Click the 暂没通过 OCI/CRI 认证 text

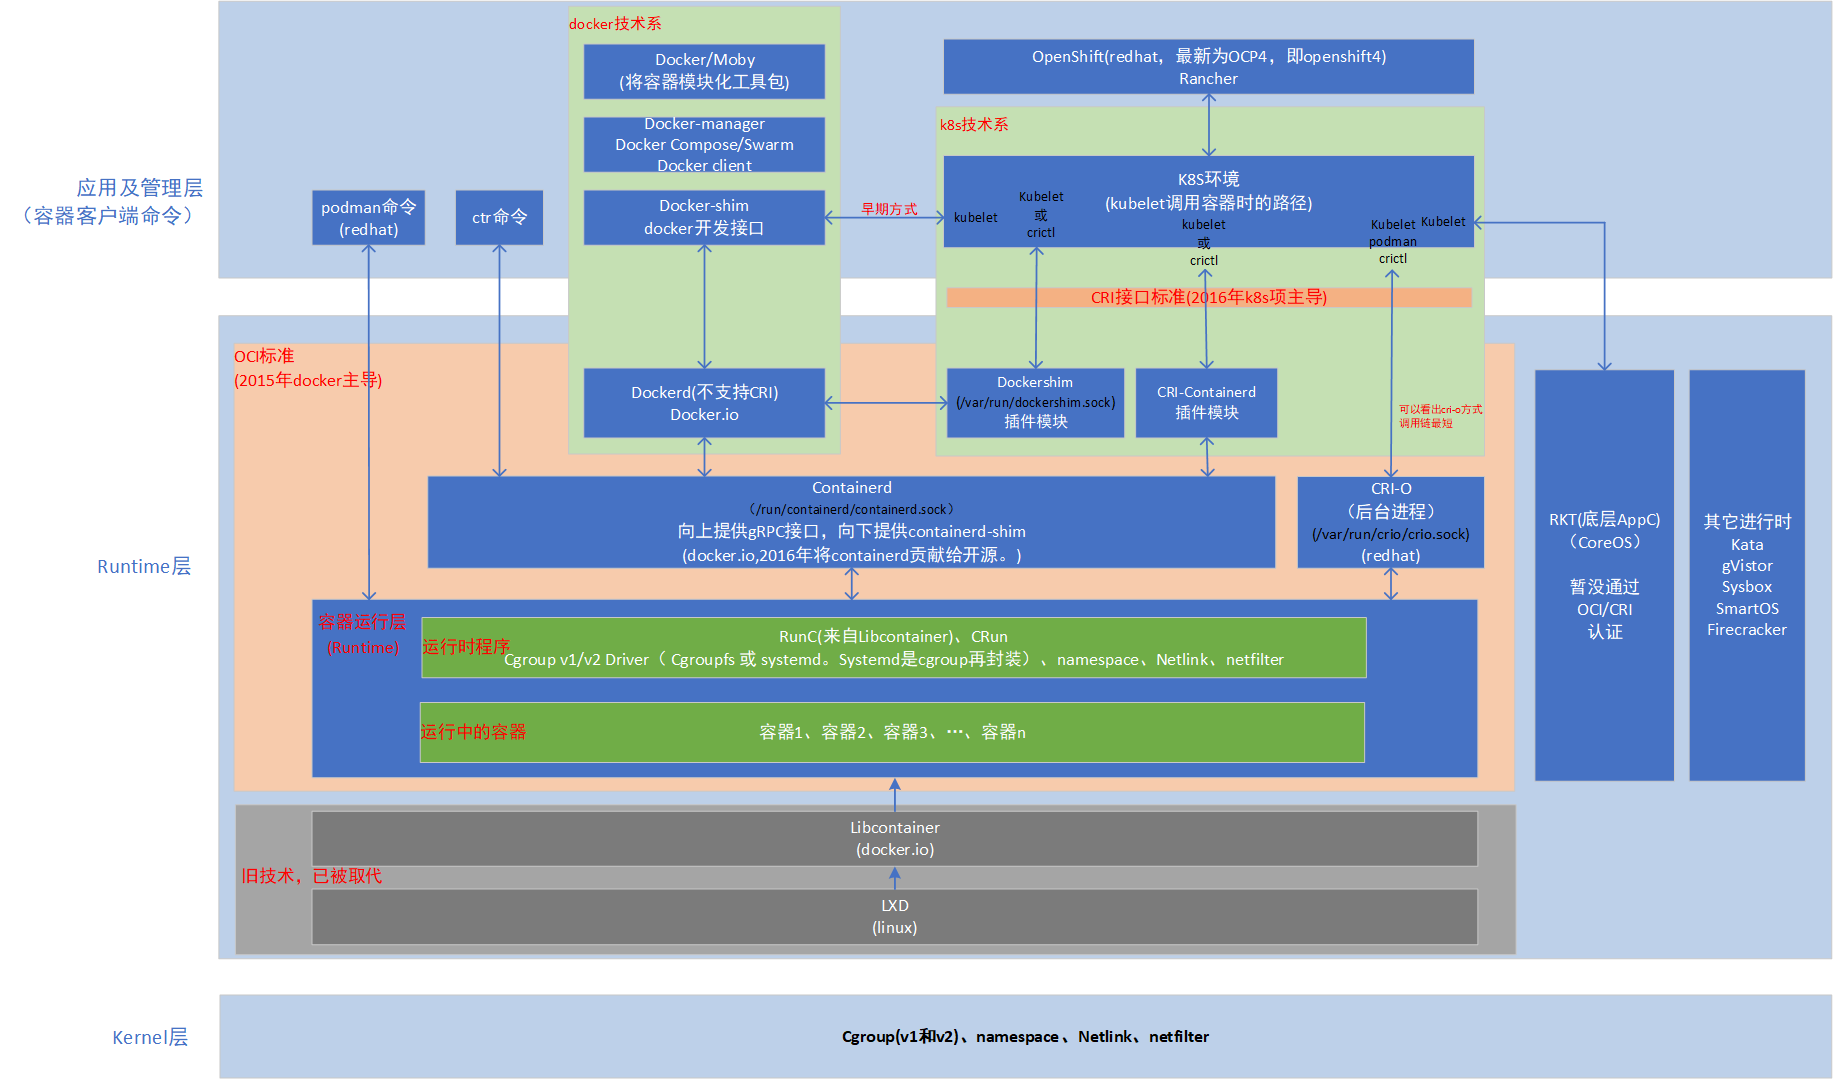point(1604,609)
